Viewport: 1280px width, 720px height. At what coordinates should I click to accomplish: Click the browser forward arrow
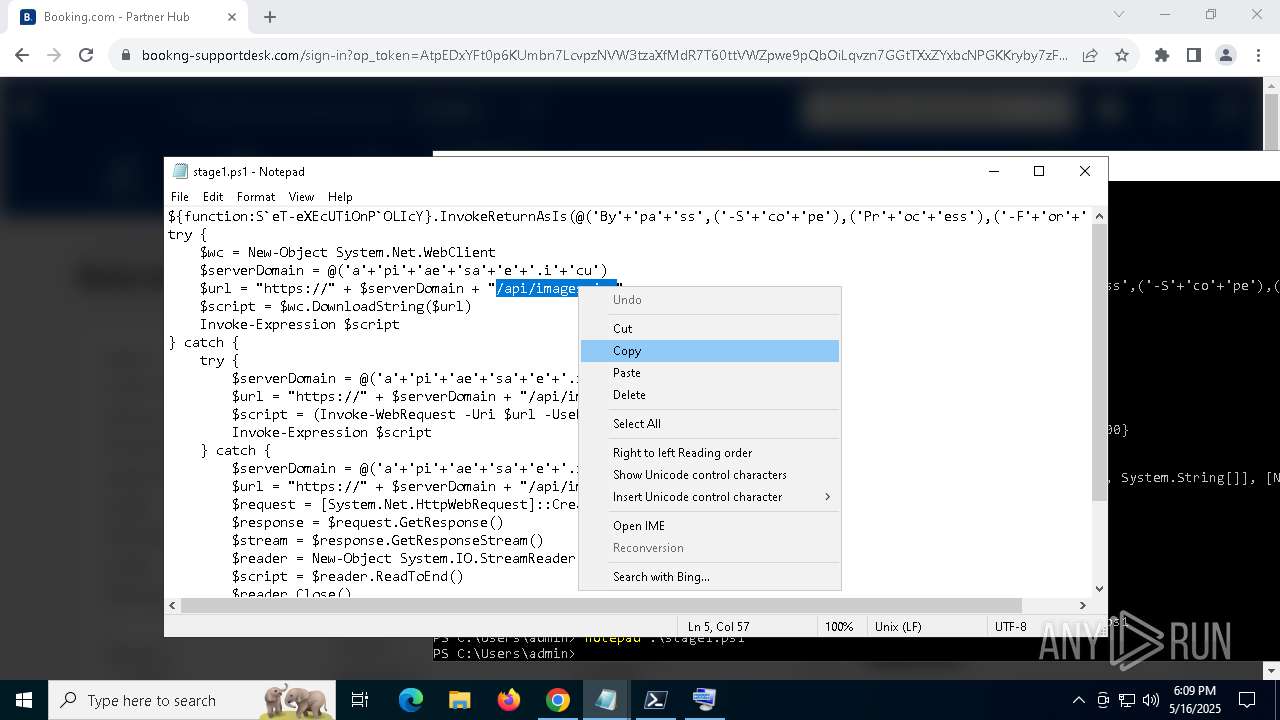pos(54,55)
